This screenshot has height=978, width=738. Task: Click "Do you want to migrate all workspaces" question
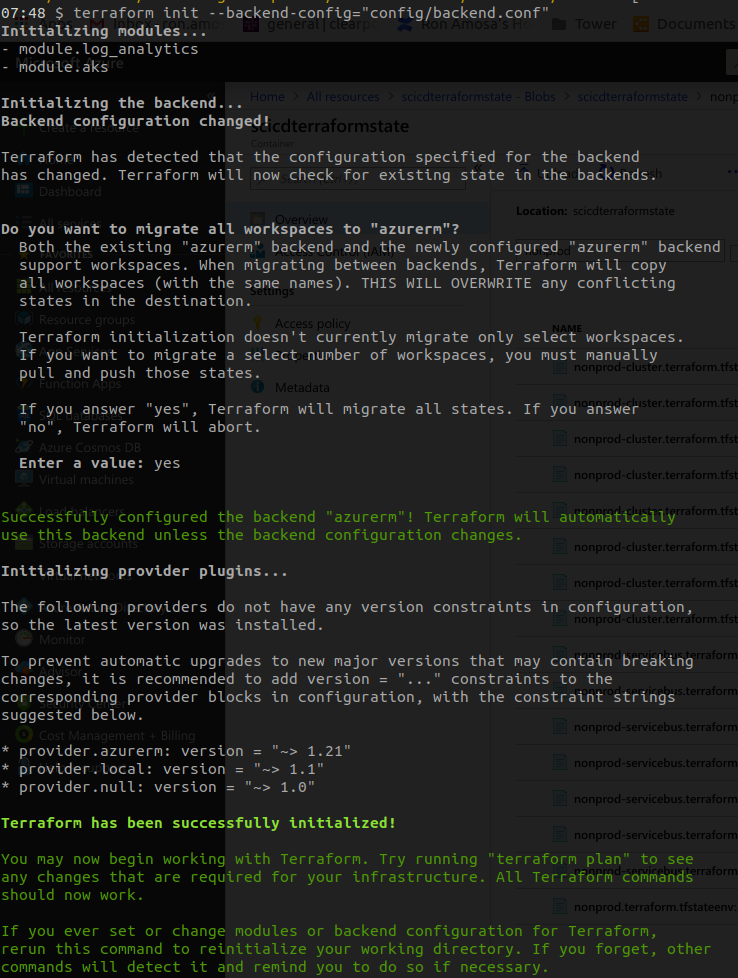pos(230,229)
